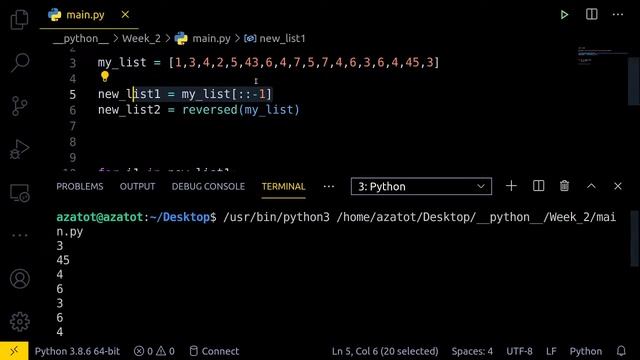This screenshot has width=640, height=360.
Task: Show more panel tabs ellipsis
Action: coord(329,187)
